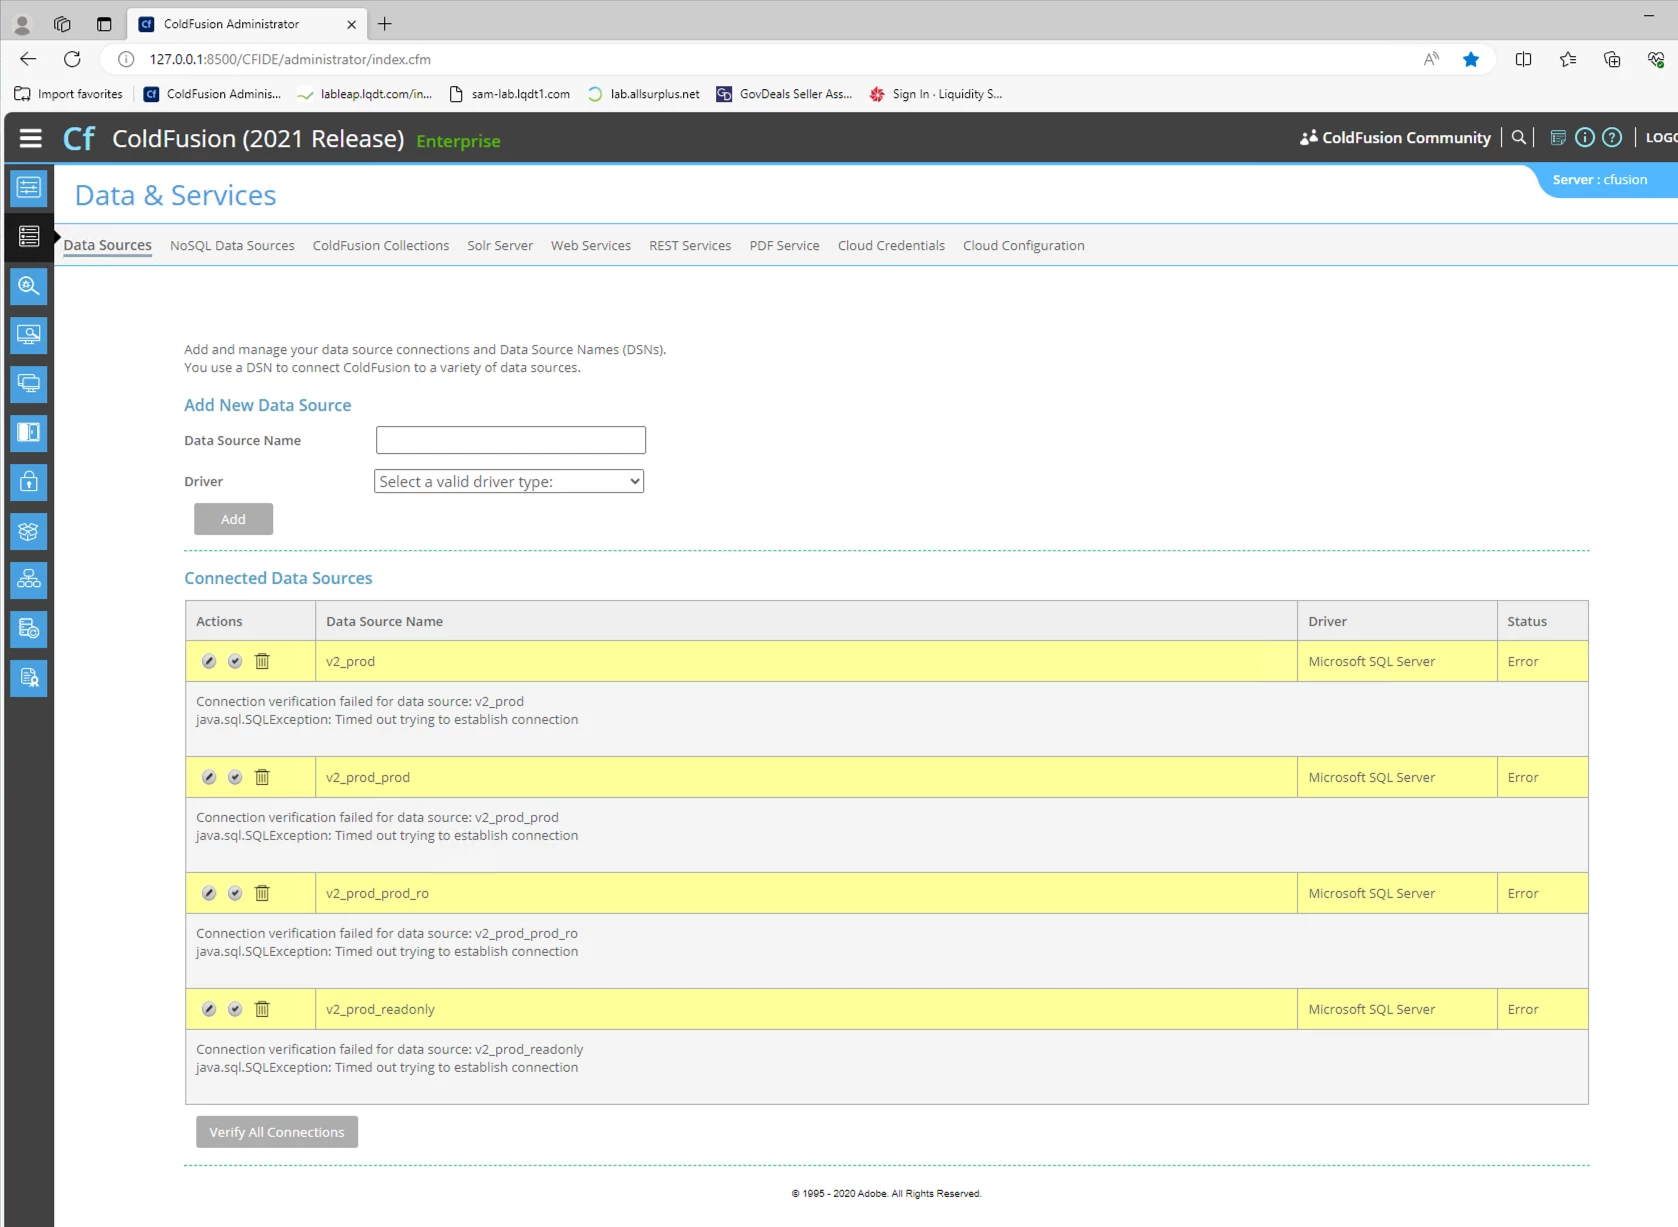Edit the v2_prod_readonly data source
The height and width of the screenshot is (1227, 1678).
[209, 1009]
